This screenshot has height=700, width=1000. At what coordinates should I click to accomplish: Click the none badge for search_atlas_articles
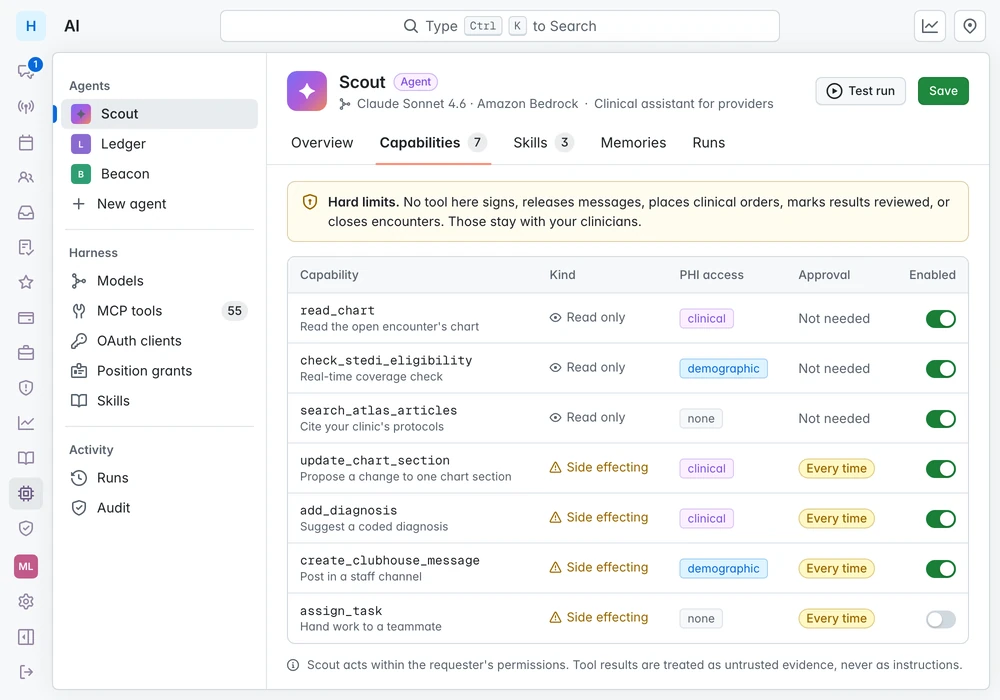(701, 419)
